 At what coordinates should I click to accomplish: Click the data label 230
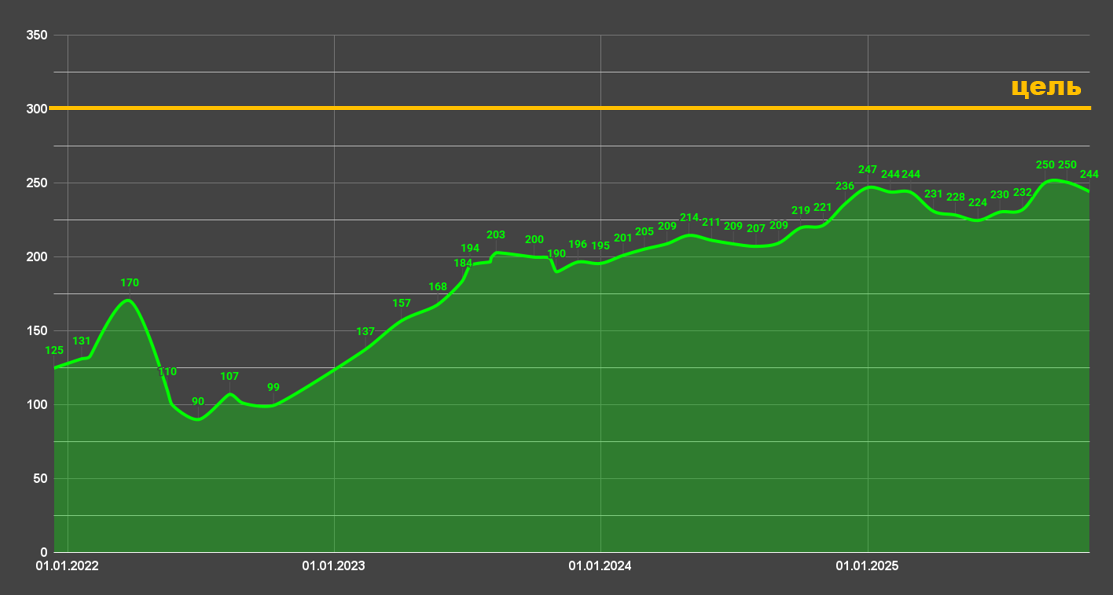pyautogui.click(x=999, y=195)
